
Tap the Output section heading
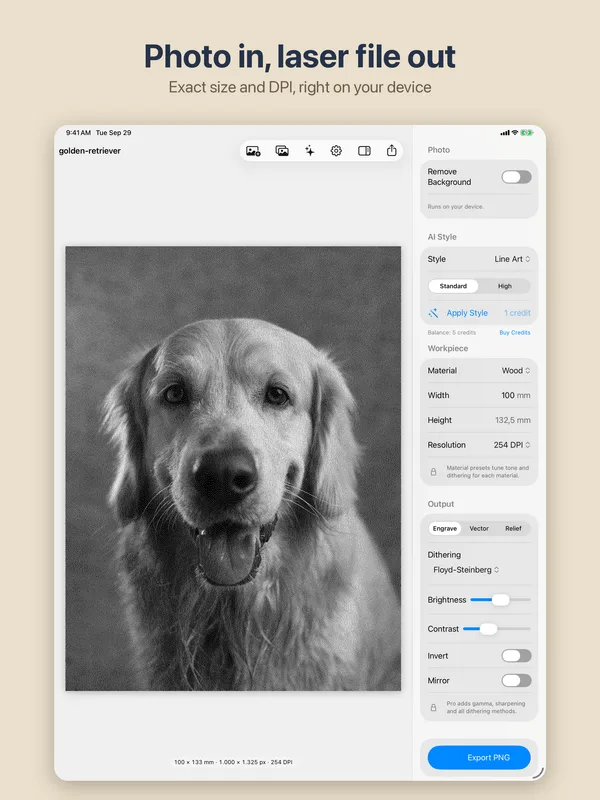[x=441, y=504]
